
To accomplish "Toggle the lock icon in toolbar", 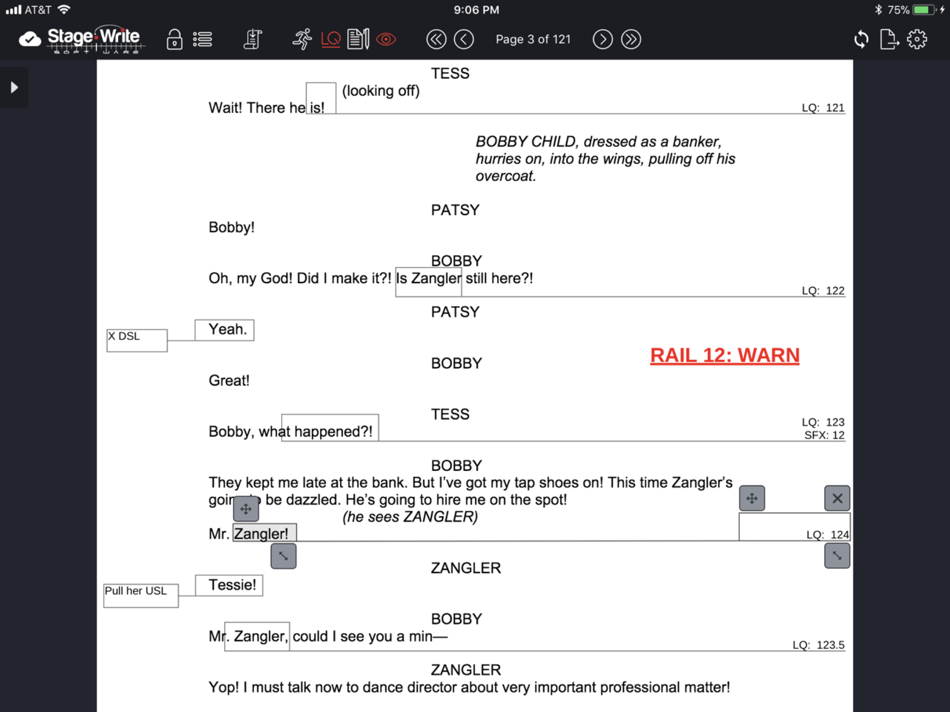I will coord(174,39).
